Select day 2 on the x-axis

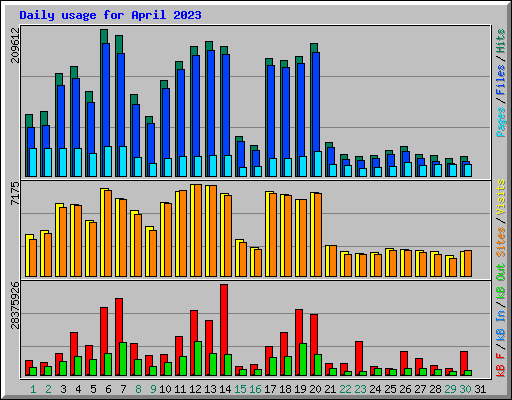pyautogui.click(x=48, y=389)
